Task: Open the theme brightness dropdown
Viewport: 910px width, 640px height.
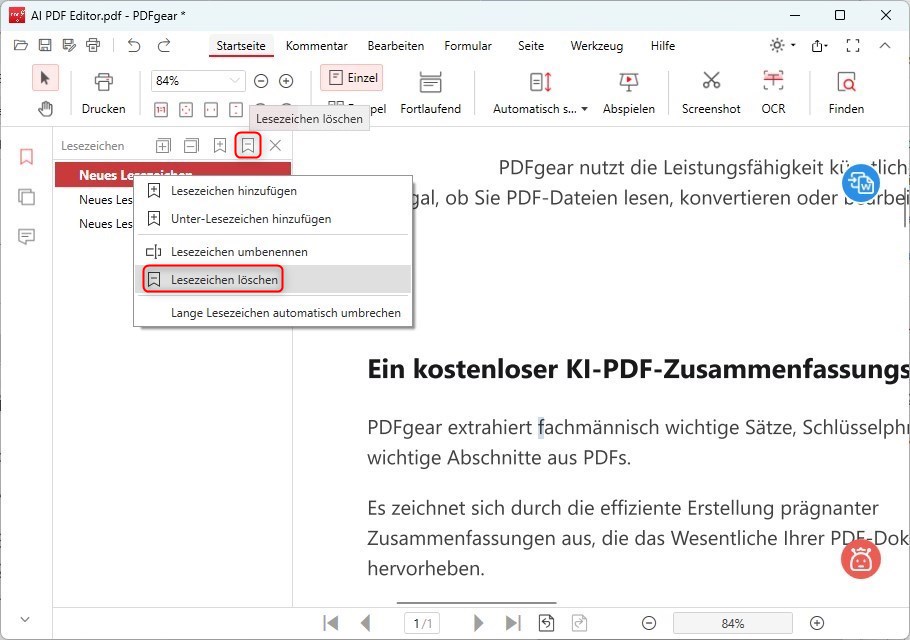Action: point(782,45)
